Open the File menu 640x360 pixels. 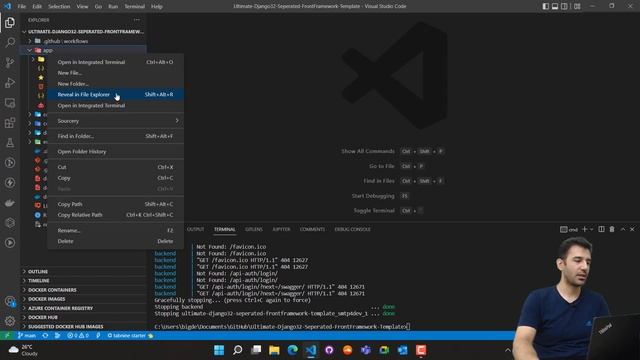click(x=22, y=7)
